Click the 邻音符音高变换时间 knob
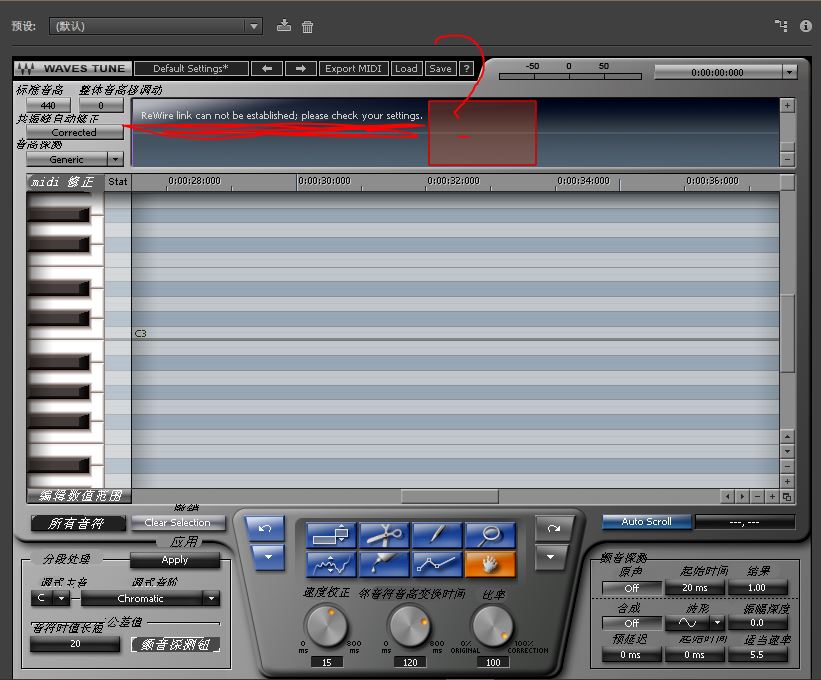Viewport: 821px width, 680px height. coord(409,625)
